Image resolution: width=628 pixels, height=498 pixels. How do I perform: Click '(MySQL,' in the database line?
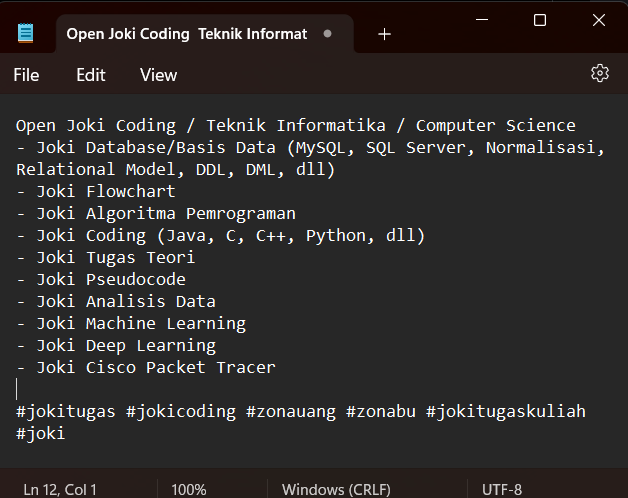pyautogui.click(x=321, y=148)
